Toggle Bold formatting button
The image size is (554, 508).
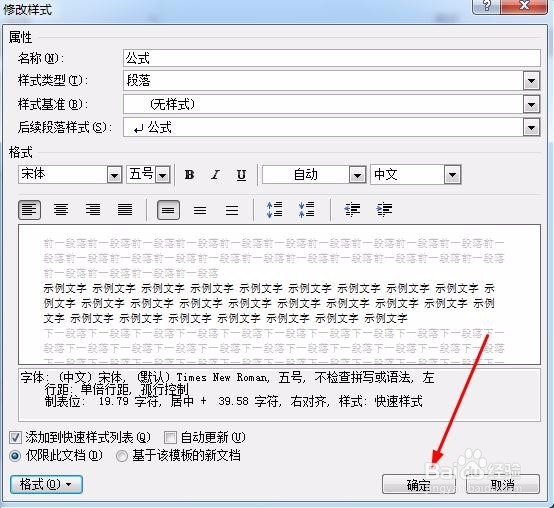point(189,175)
